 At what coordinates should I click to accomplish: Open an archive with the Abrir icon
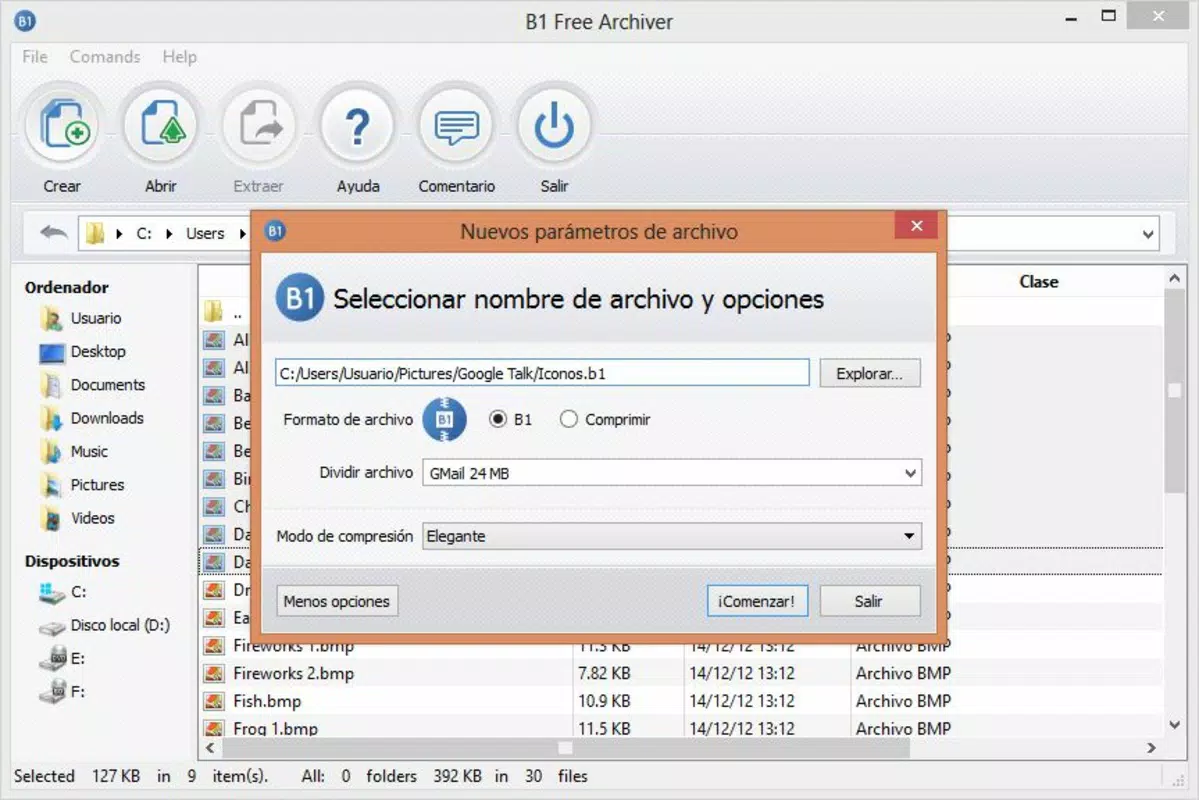[x=161, y=125]
